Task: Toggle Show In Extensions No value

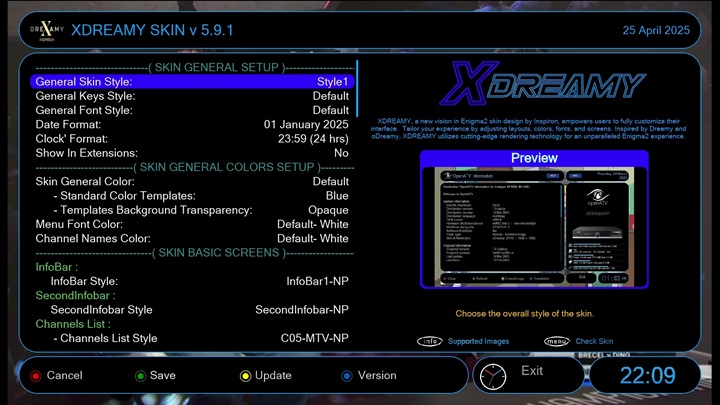Action: click(341, 153)
